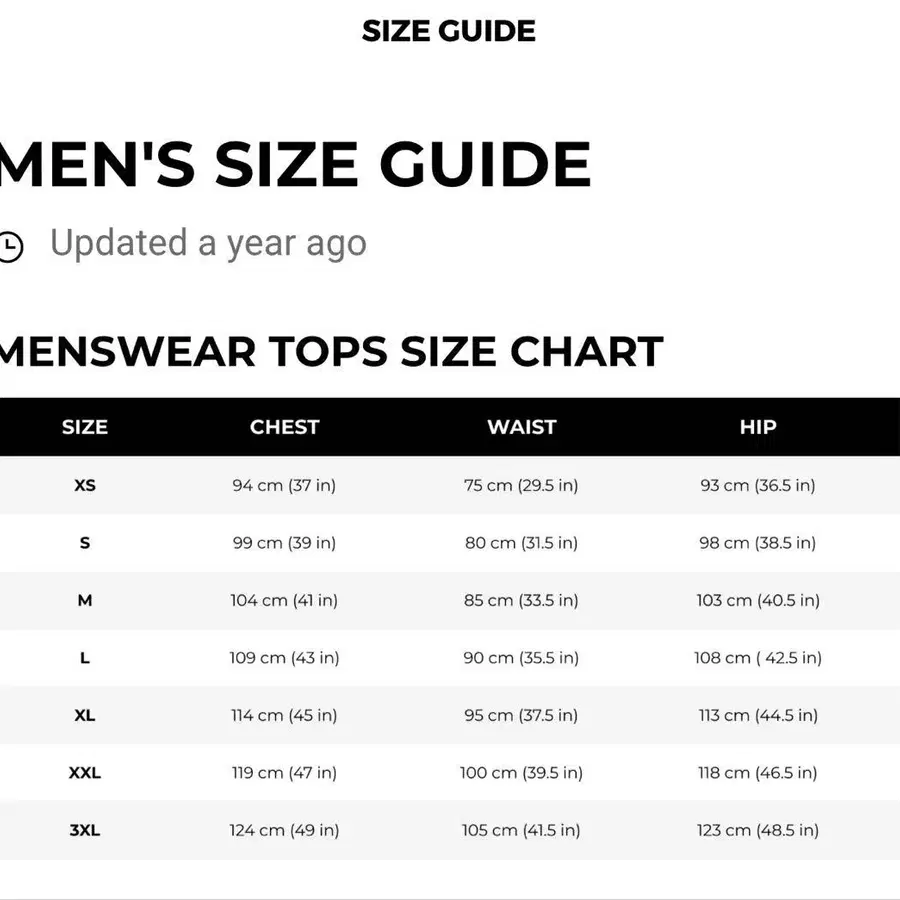Viewport: 900px width, 900px height.
Task: Click the clock icon beside Updated text
Action: tap(10, 246)
